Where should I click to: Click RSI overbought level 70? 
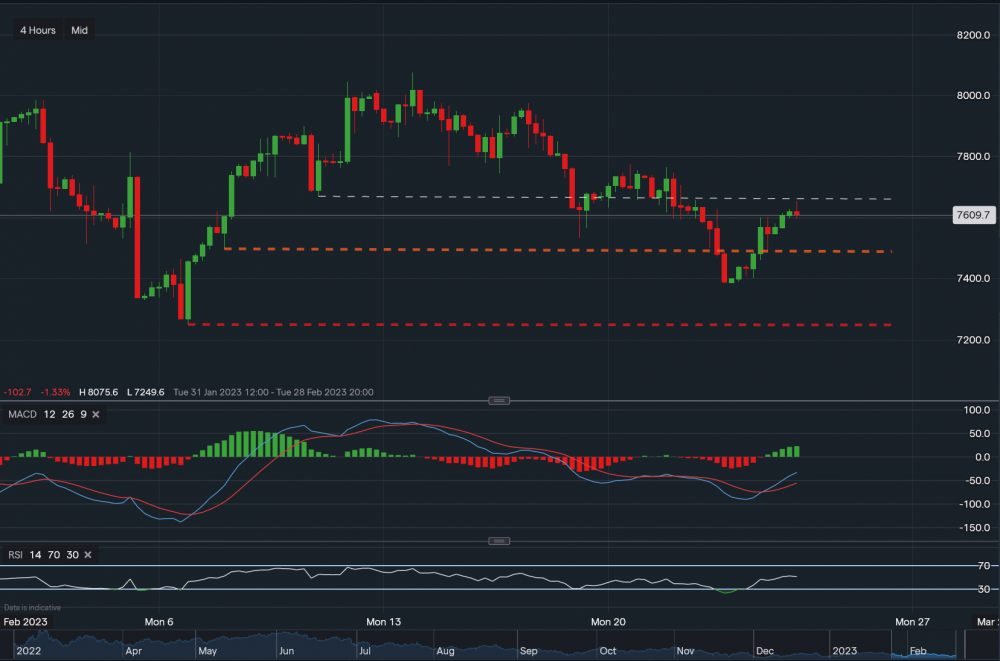(x=53, y=554)
